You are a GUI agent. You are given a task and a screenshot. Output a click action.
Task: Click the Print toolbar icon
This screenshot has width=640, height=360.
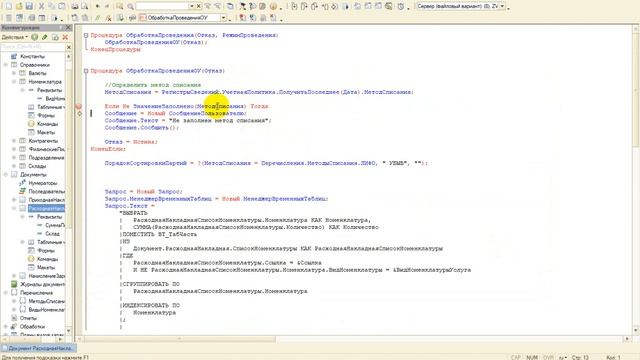pos(75,7)
